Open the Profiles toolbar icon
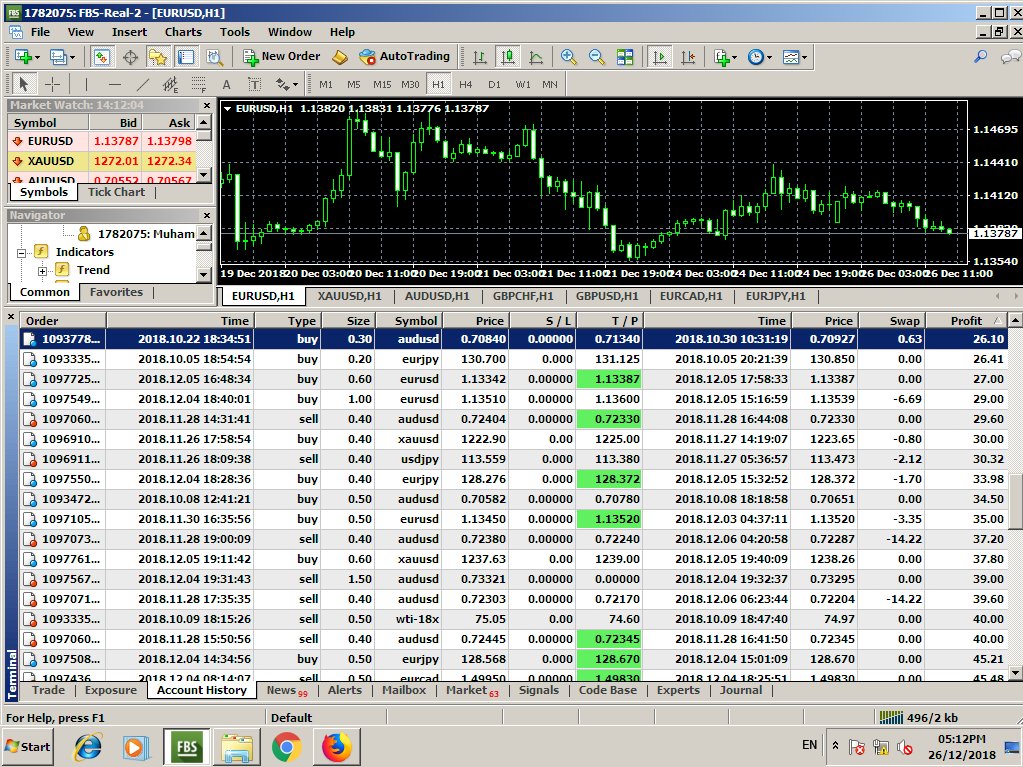The width and height of the screenshot is (1023, 767). pyautogui.click(x=61, y=57)
